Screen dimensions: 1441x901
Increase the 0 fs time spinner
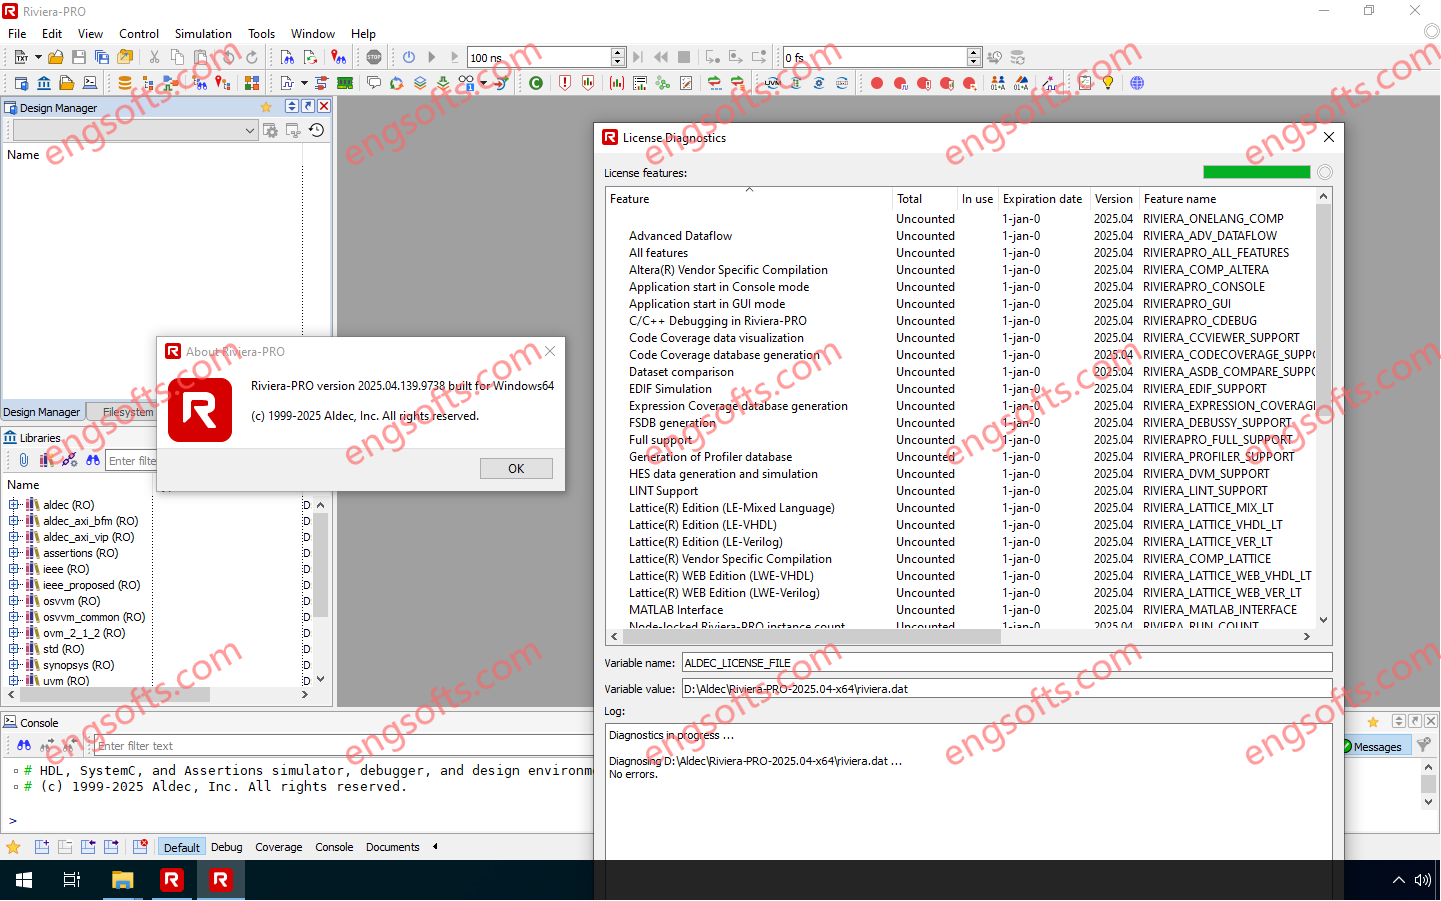pos(974,53)
